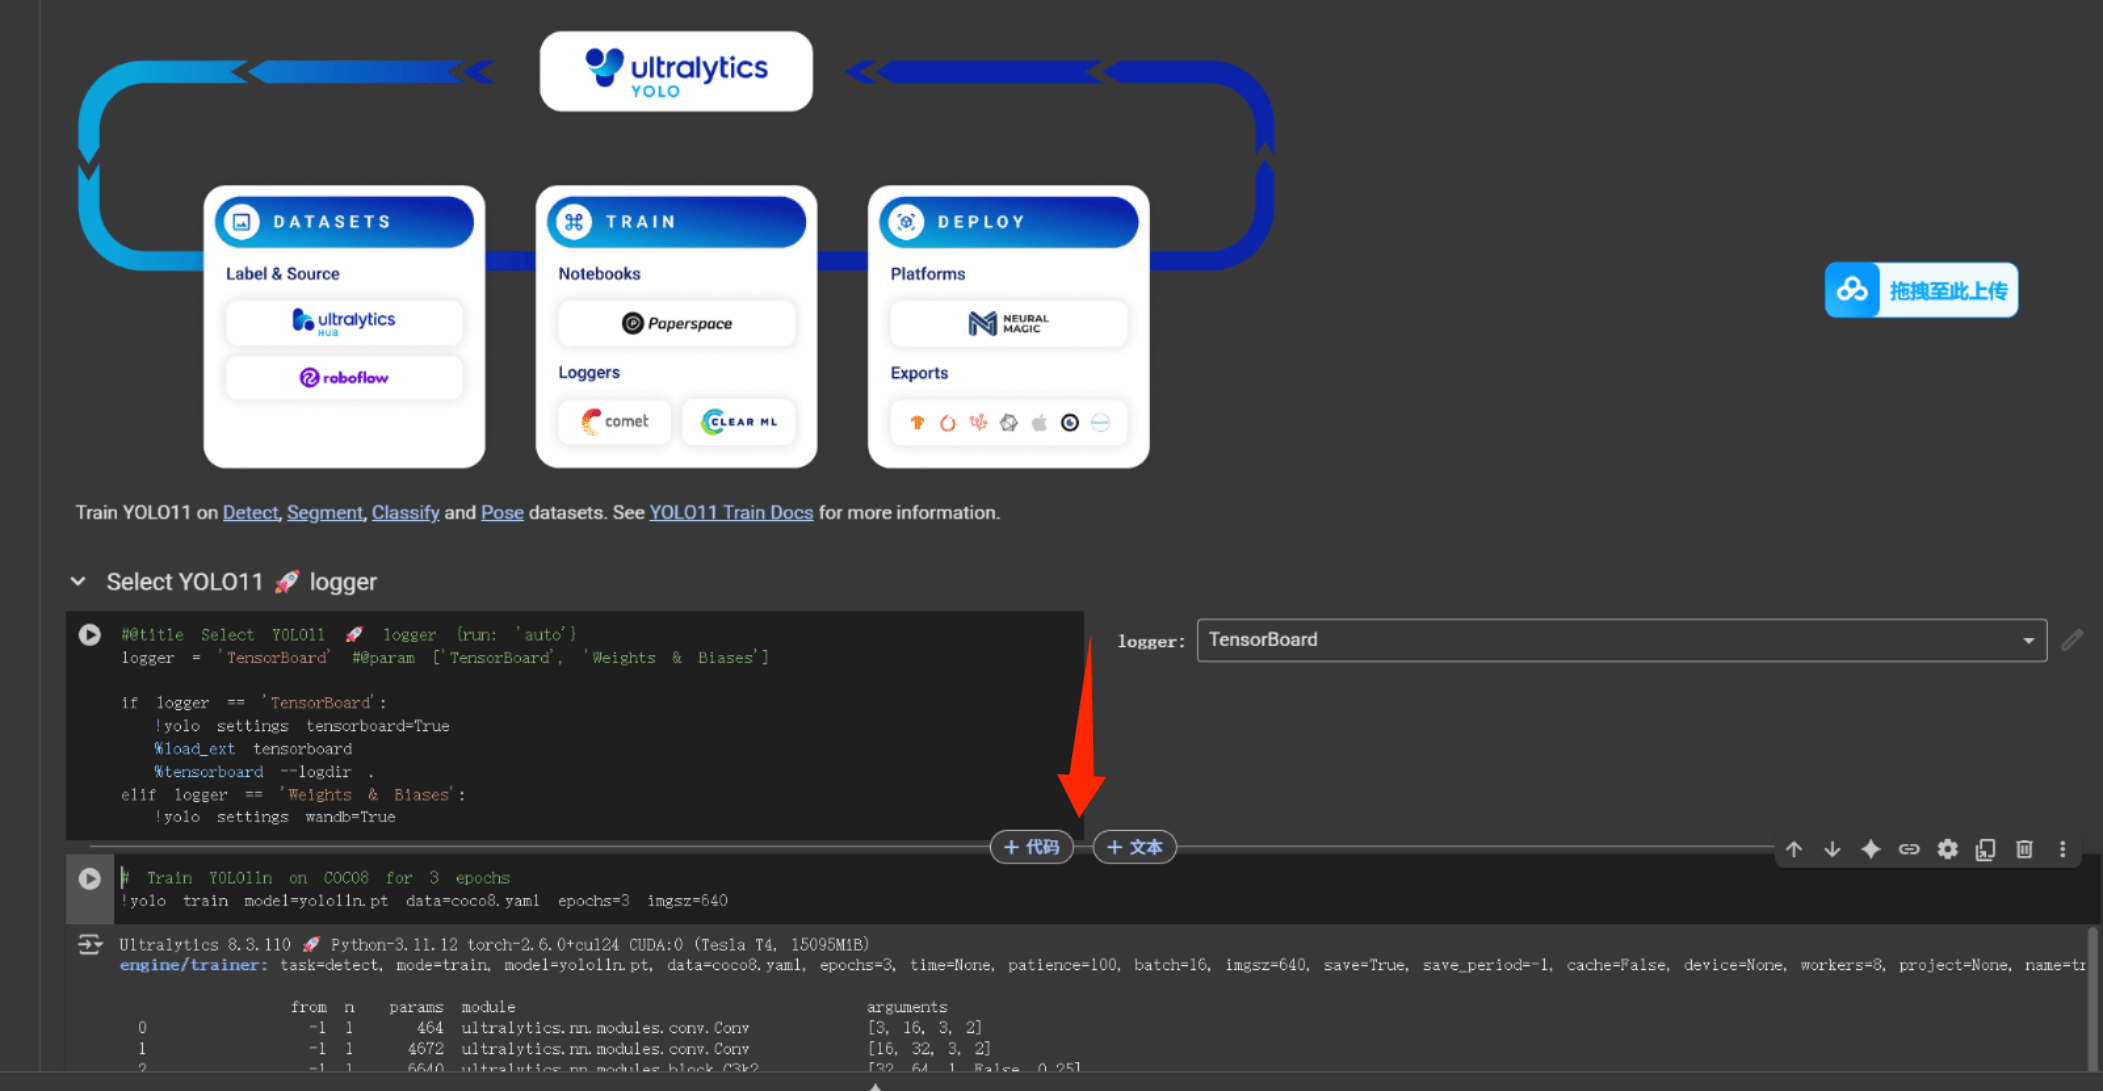
Task: Open YOLO11 Train Docs link
Action: click(x=731, y=513)
